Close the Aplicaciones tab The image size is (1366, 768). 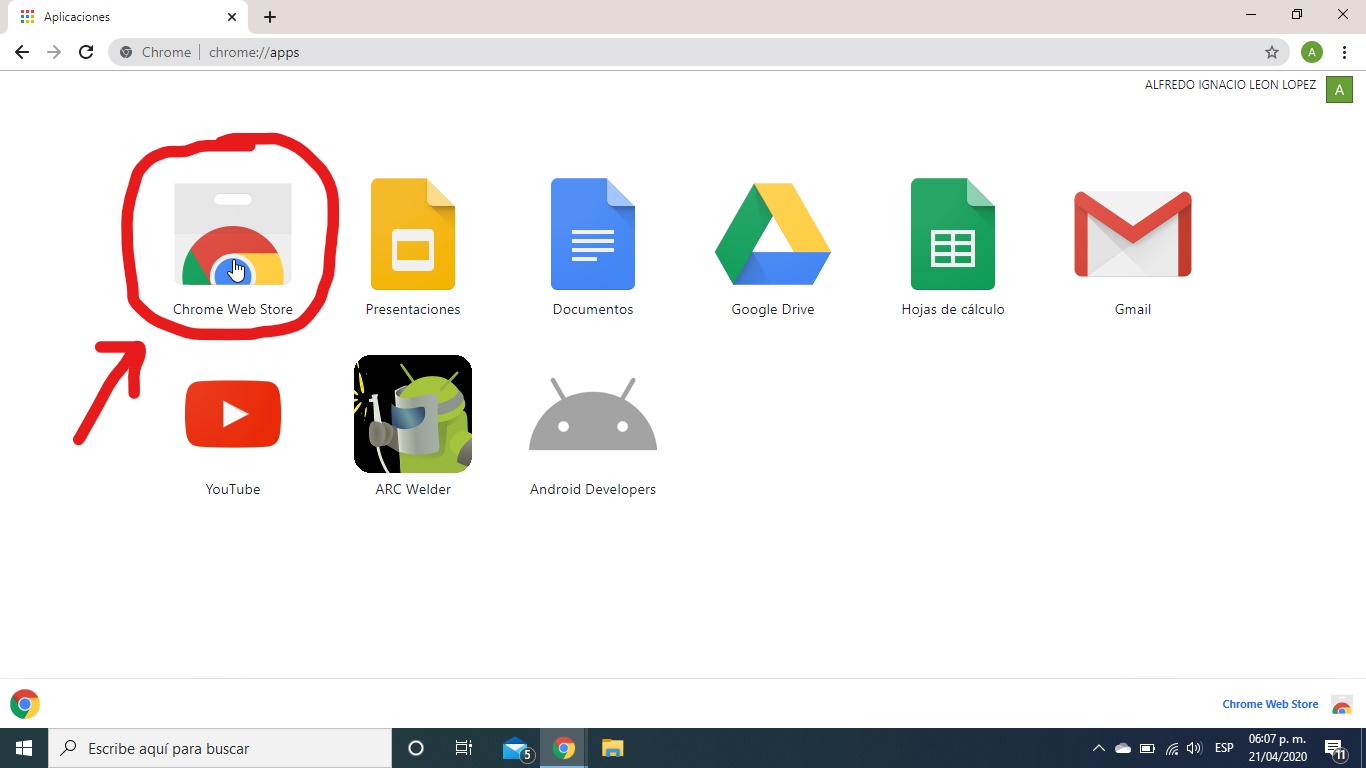(x=232, y=17)
